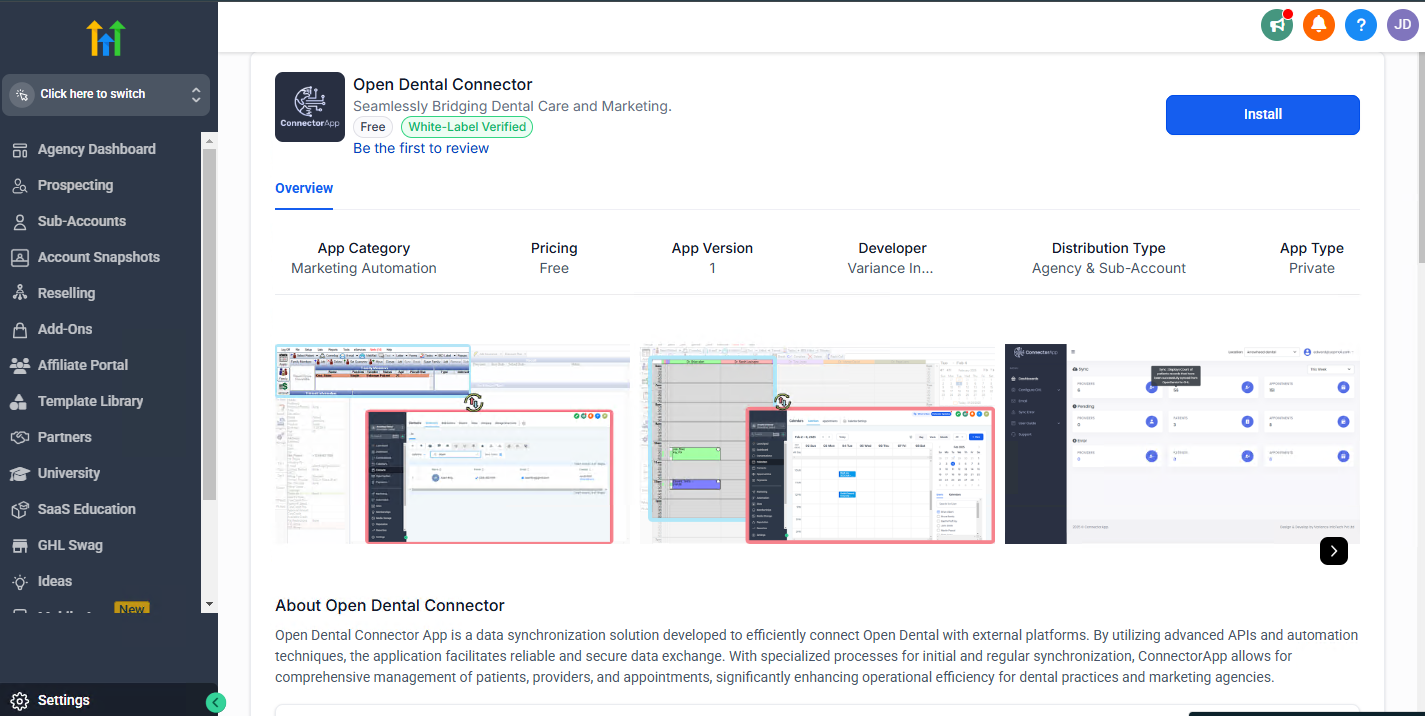Open Settings at the bottom of sidebar
This screenshot has height=716, width=1425.
(63, 699)
